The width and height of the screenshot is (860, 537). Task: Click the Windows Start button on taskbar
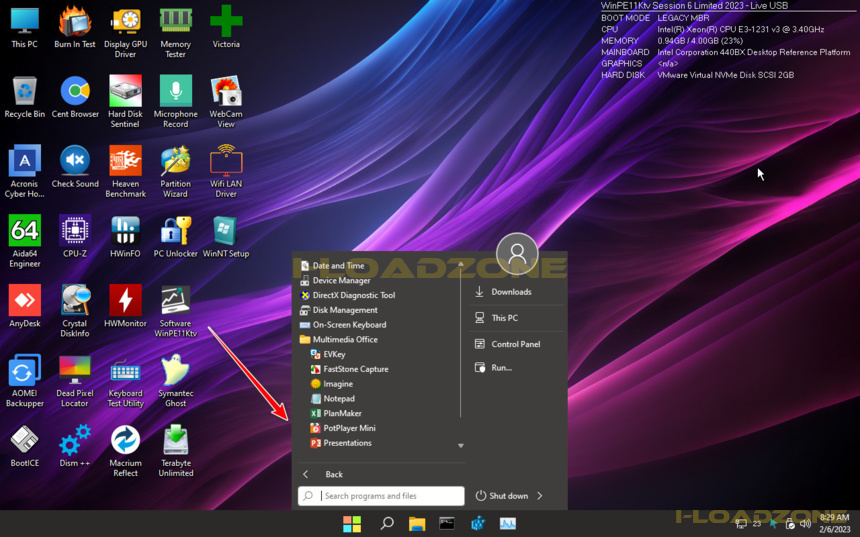pos(352,524)
